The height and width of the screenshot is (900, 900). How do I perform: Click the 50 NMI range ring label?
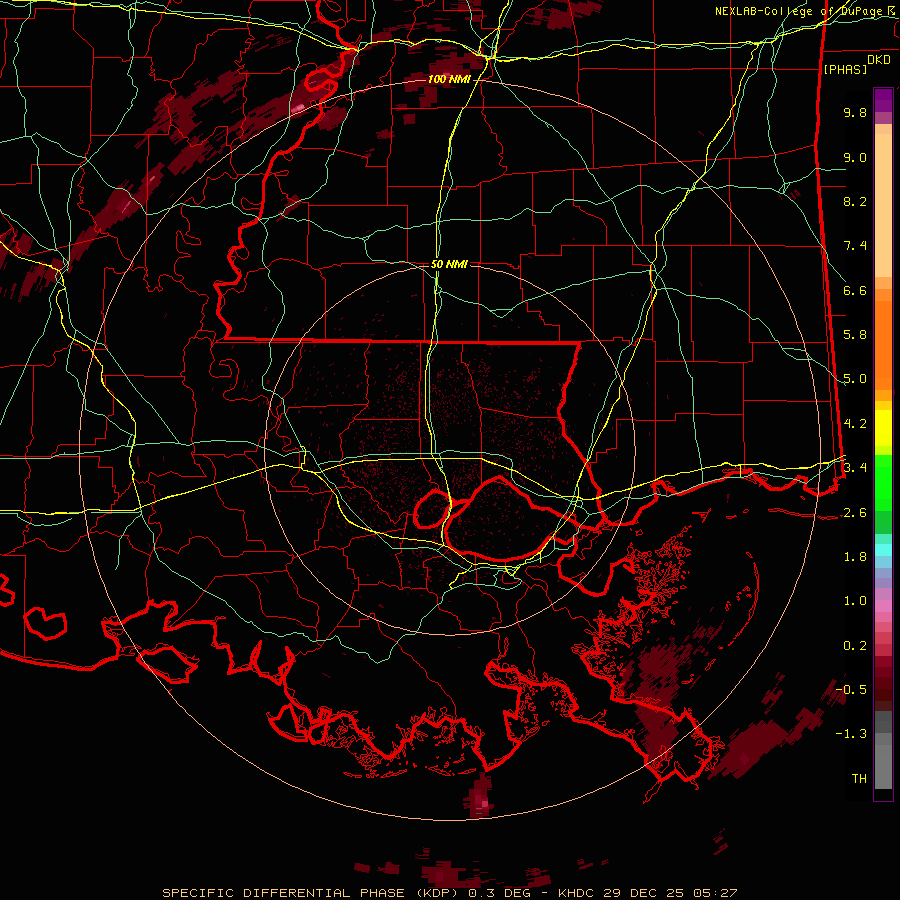pyautogui.click(x=449, y=264)
